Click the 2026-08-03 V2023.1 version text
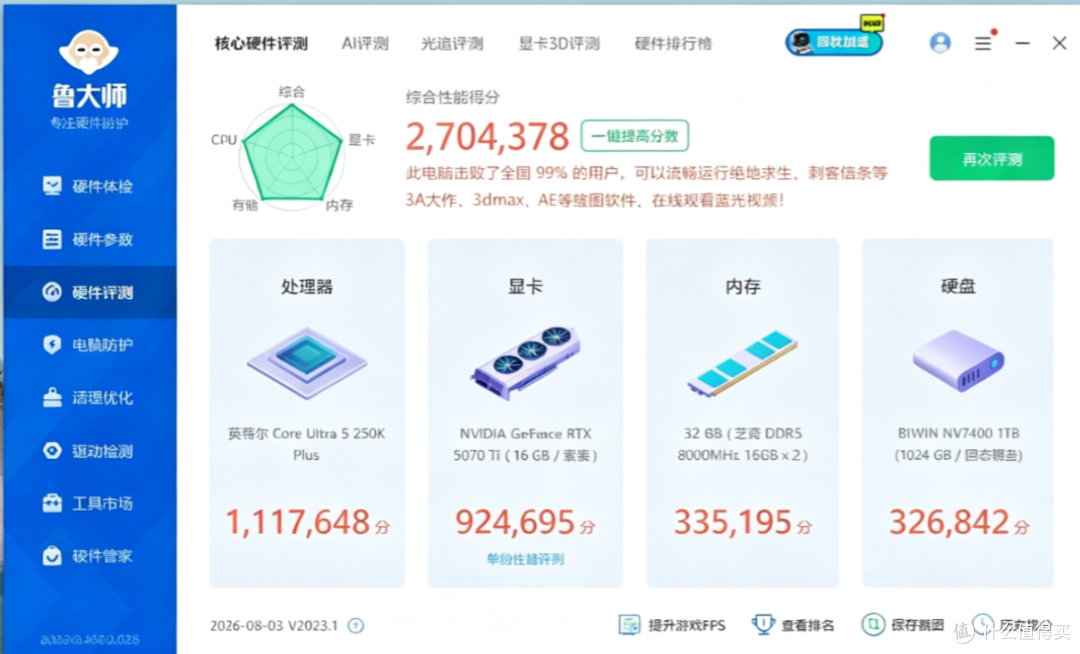The image size is (1080, 654). coord(273,625)
